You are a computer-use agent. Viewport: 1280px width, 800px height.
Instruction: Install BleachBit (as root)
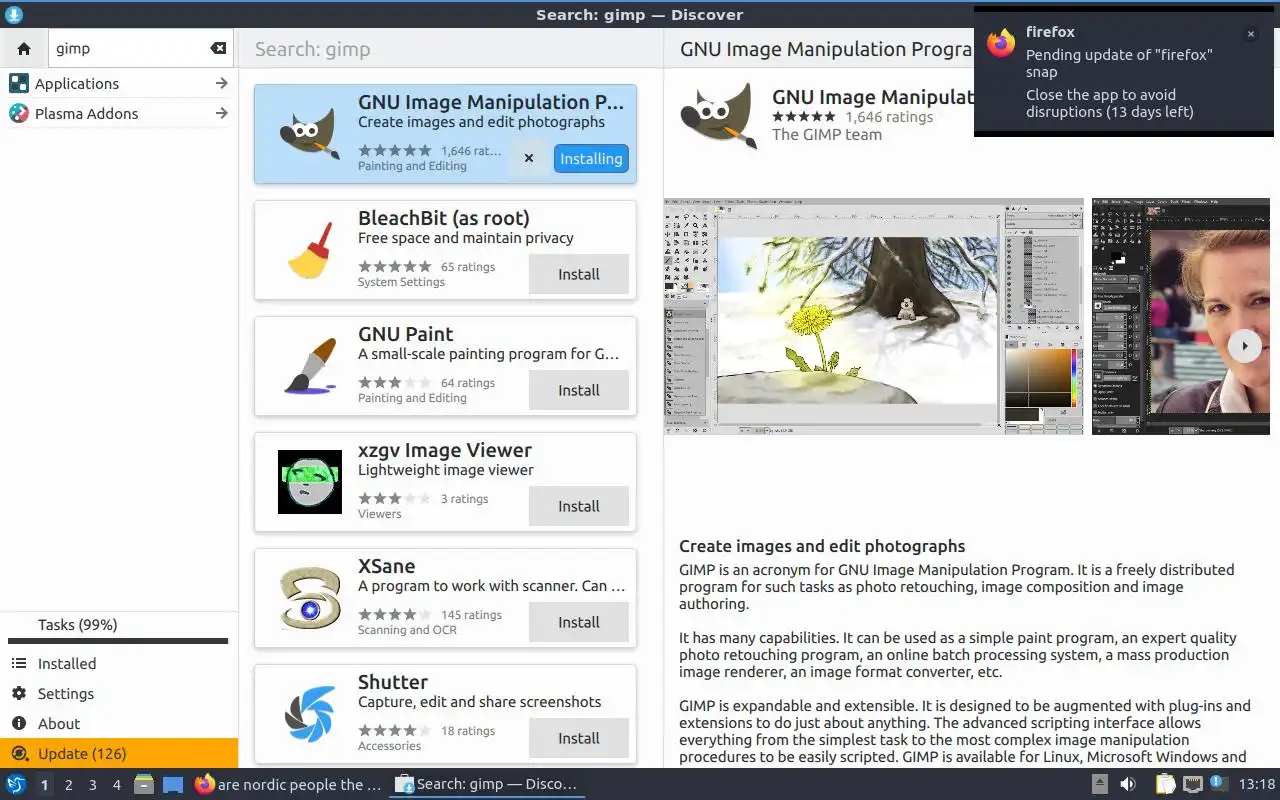pos(579,274)
